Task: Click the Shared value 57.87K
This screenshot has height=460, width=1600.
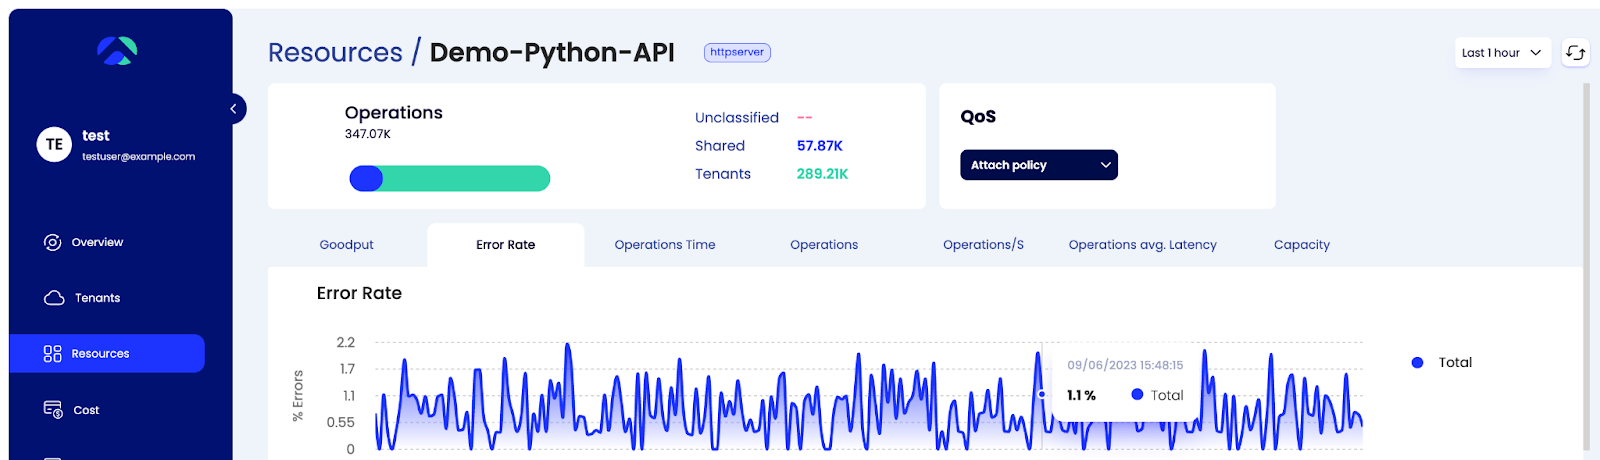Action: click(820, 146)
